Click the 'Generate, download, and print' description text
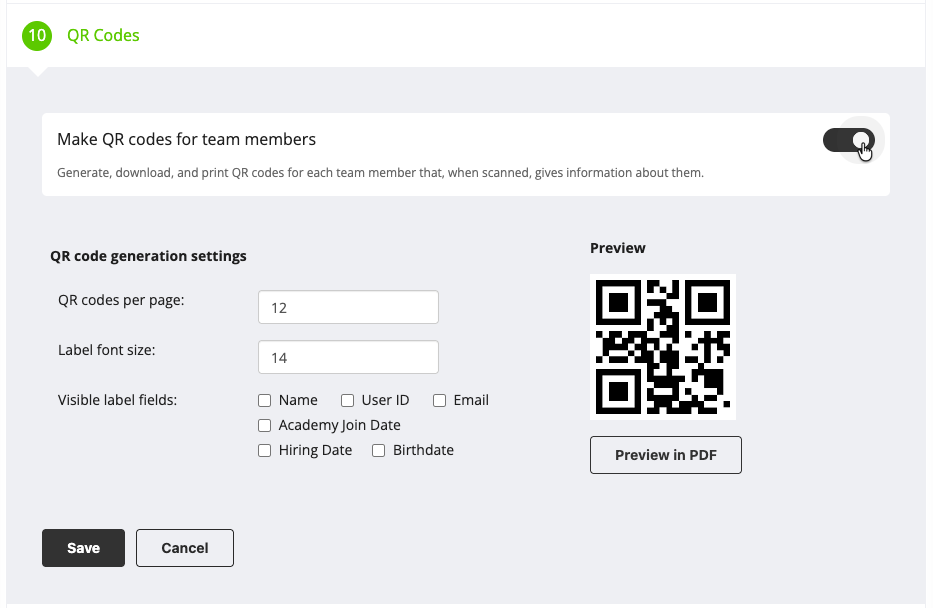Viewport: 933px width, 608px height. [380, 173]
